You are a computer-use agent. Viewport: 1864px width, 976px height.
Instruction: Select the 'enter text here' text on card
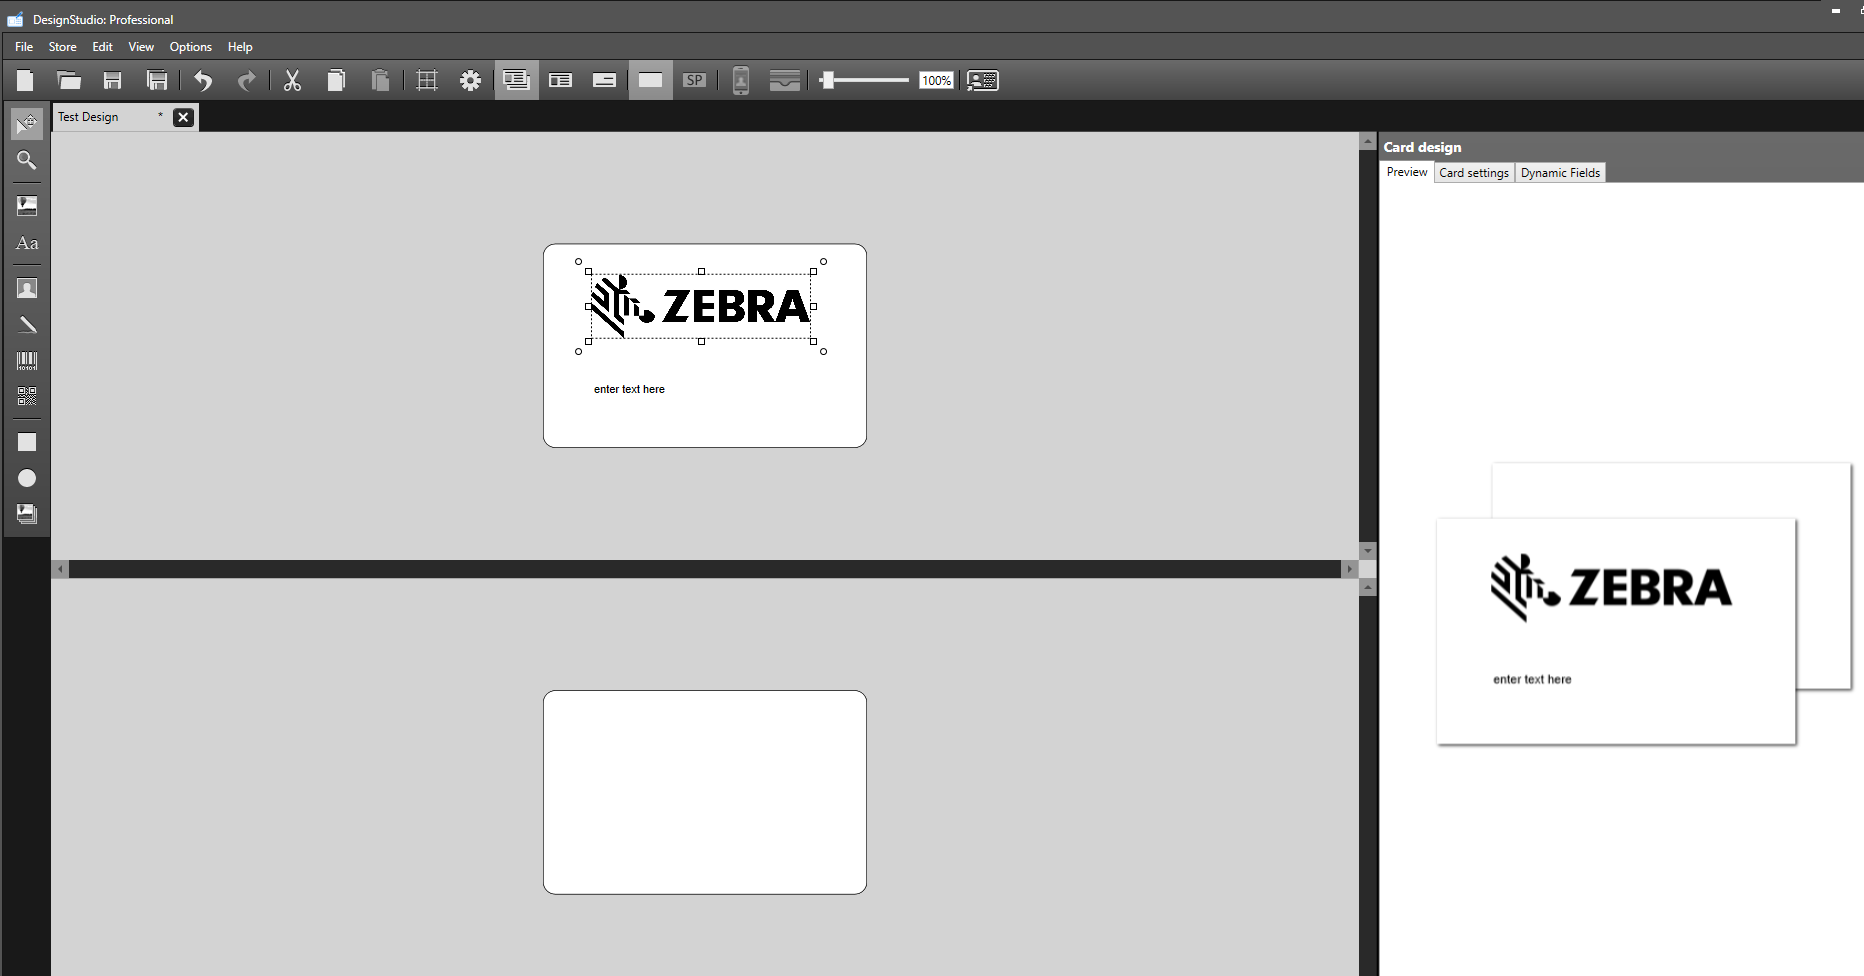pos(629,389)
